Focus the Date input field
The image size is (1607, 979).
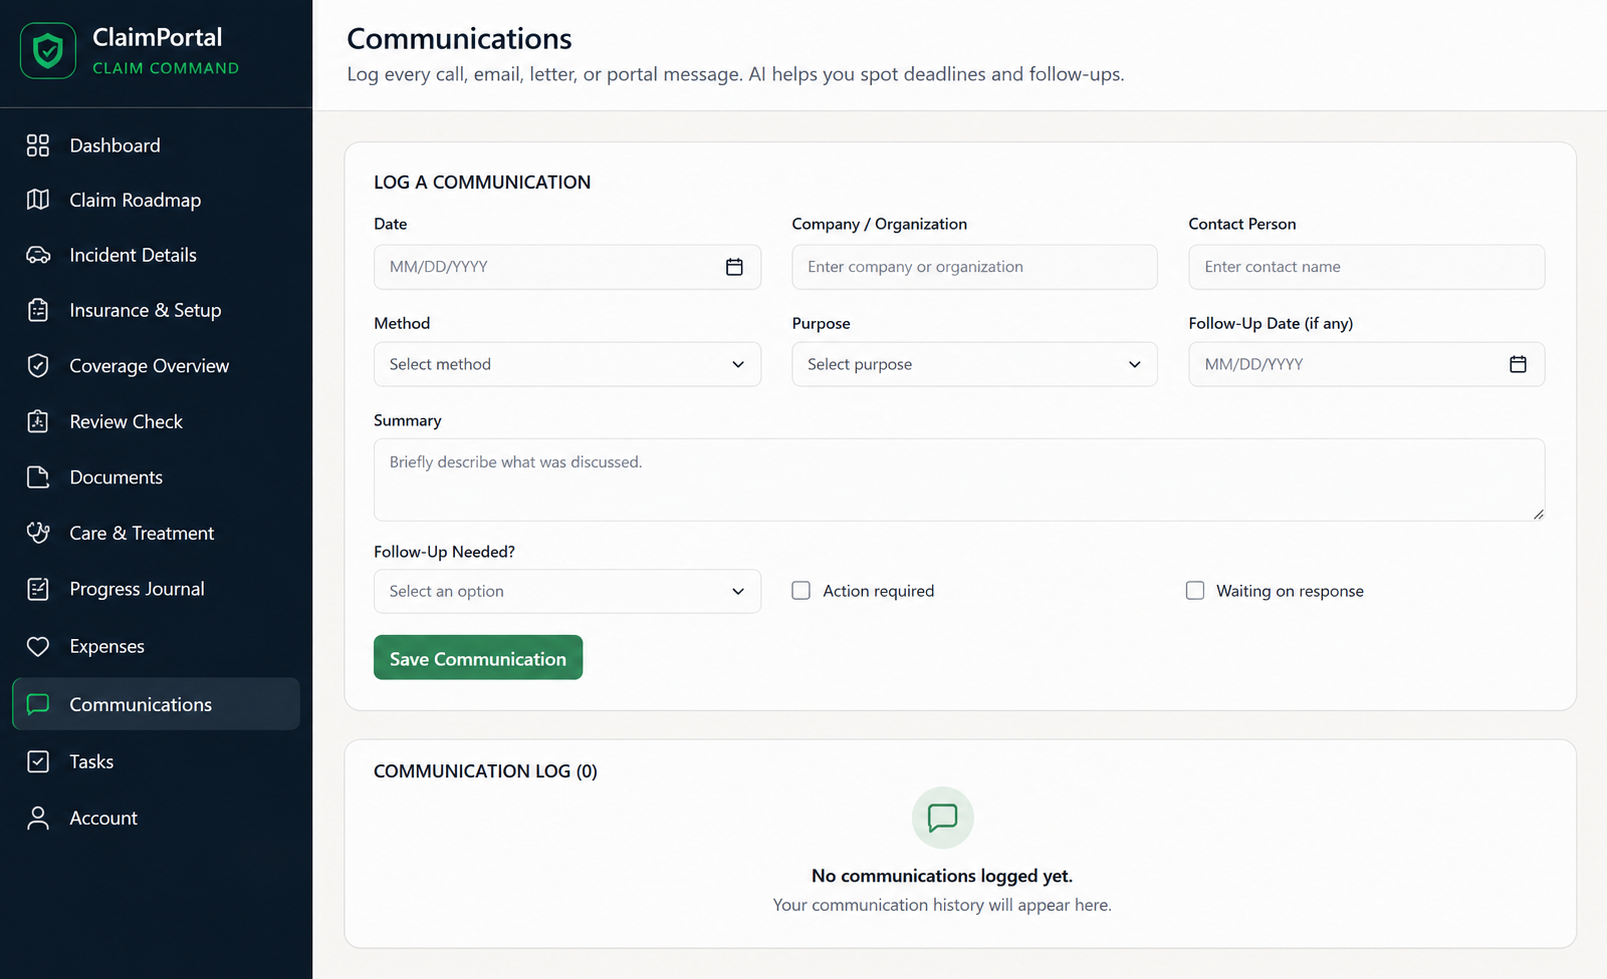click(567, 267)
